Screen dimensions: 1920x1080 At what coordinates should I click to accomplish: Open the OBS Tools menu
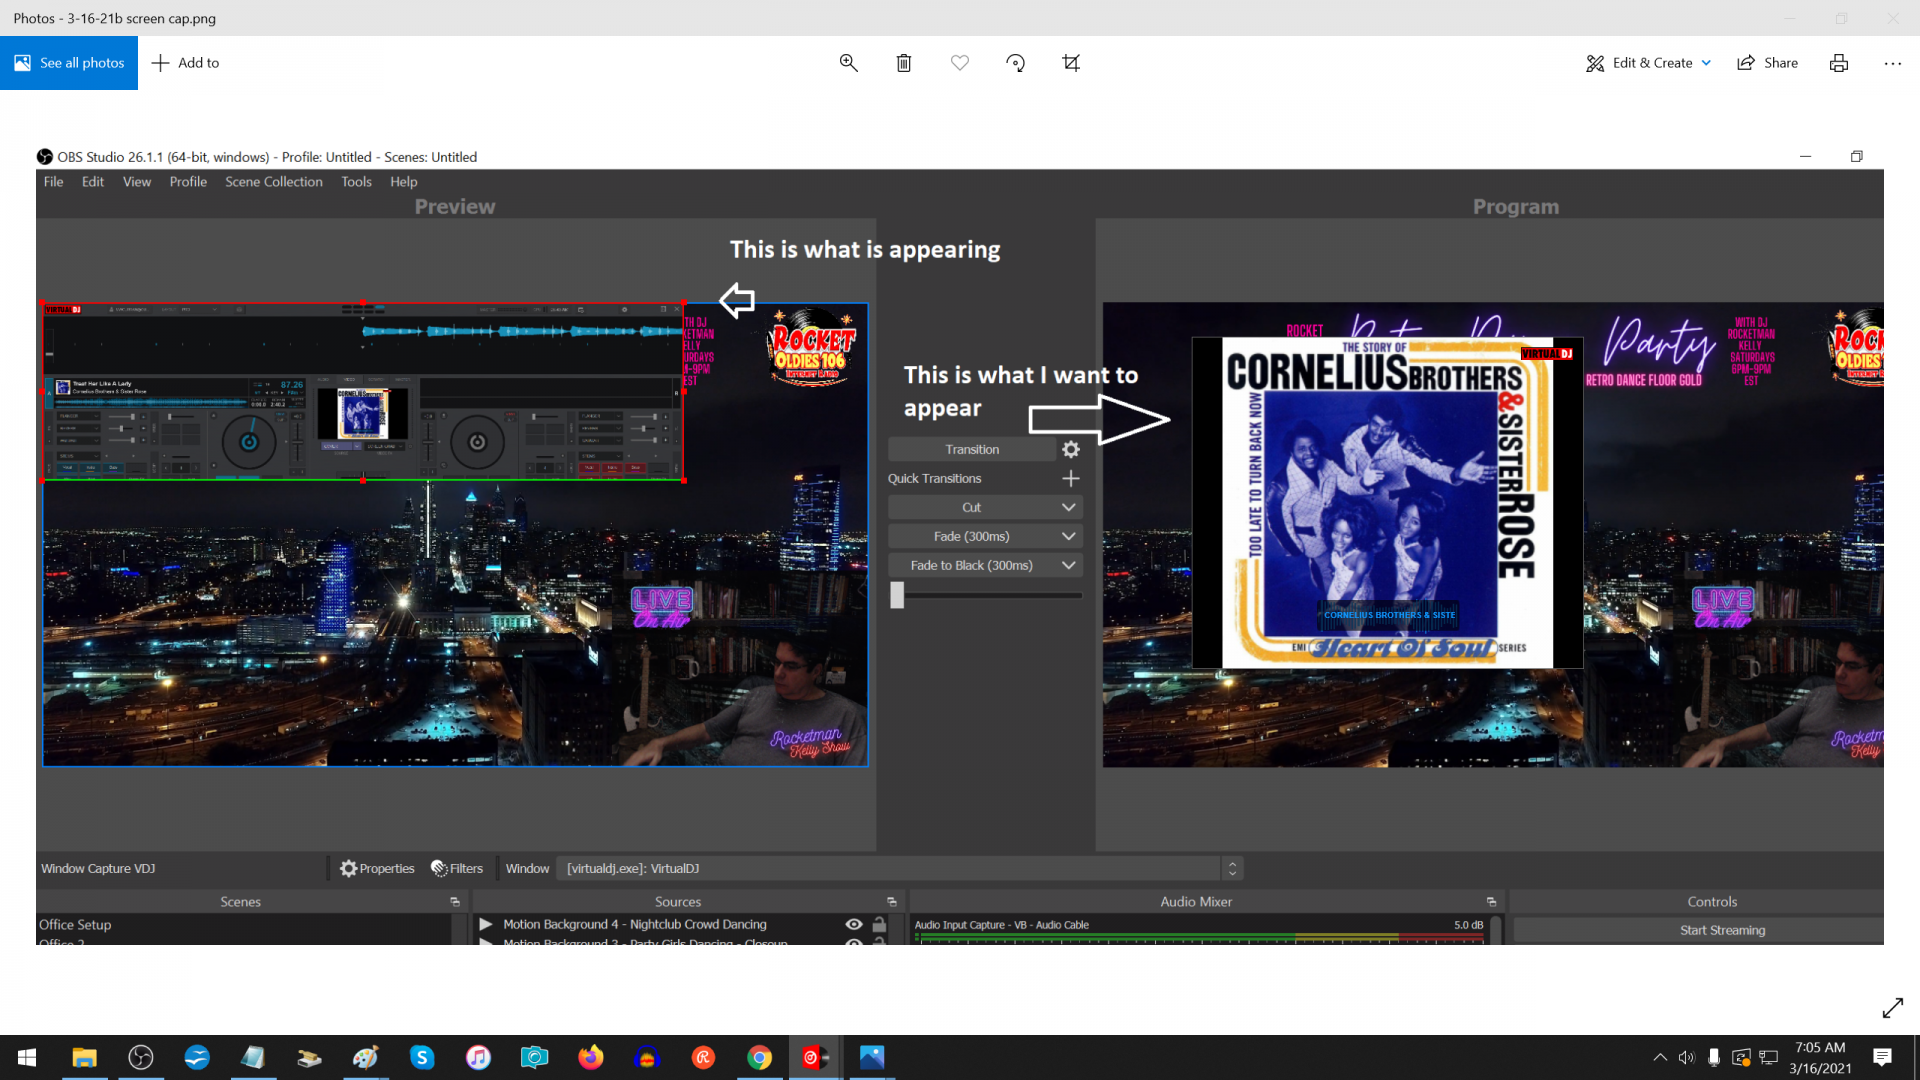(x=356, y=182)
